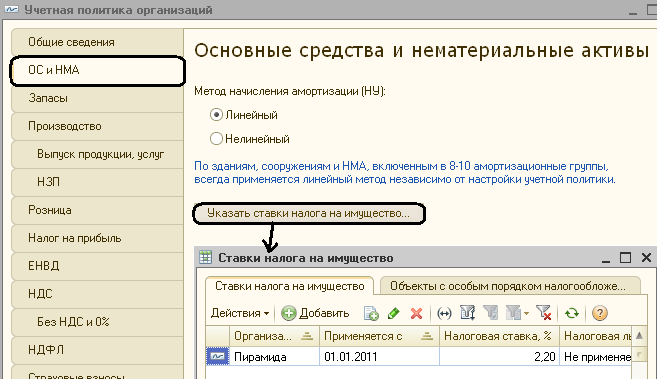Viewport: 657px width, 379px height.
Task: Click Указать ставки налога на имущество button
Action: (309, 214)
